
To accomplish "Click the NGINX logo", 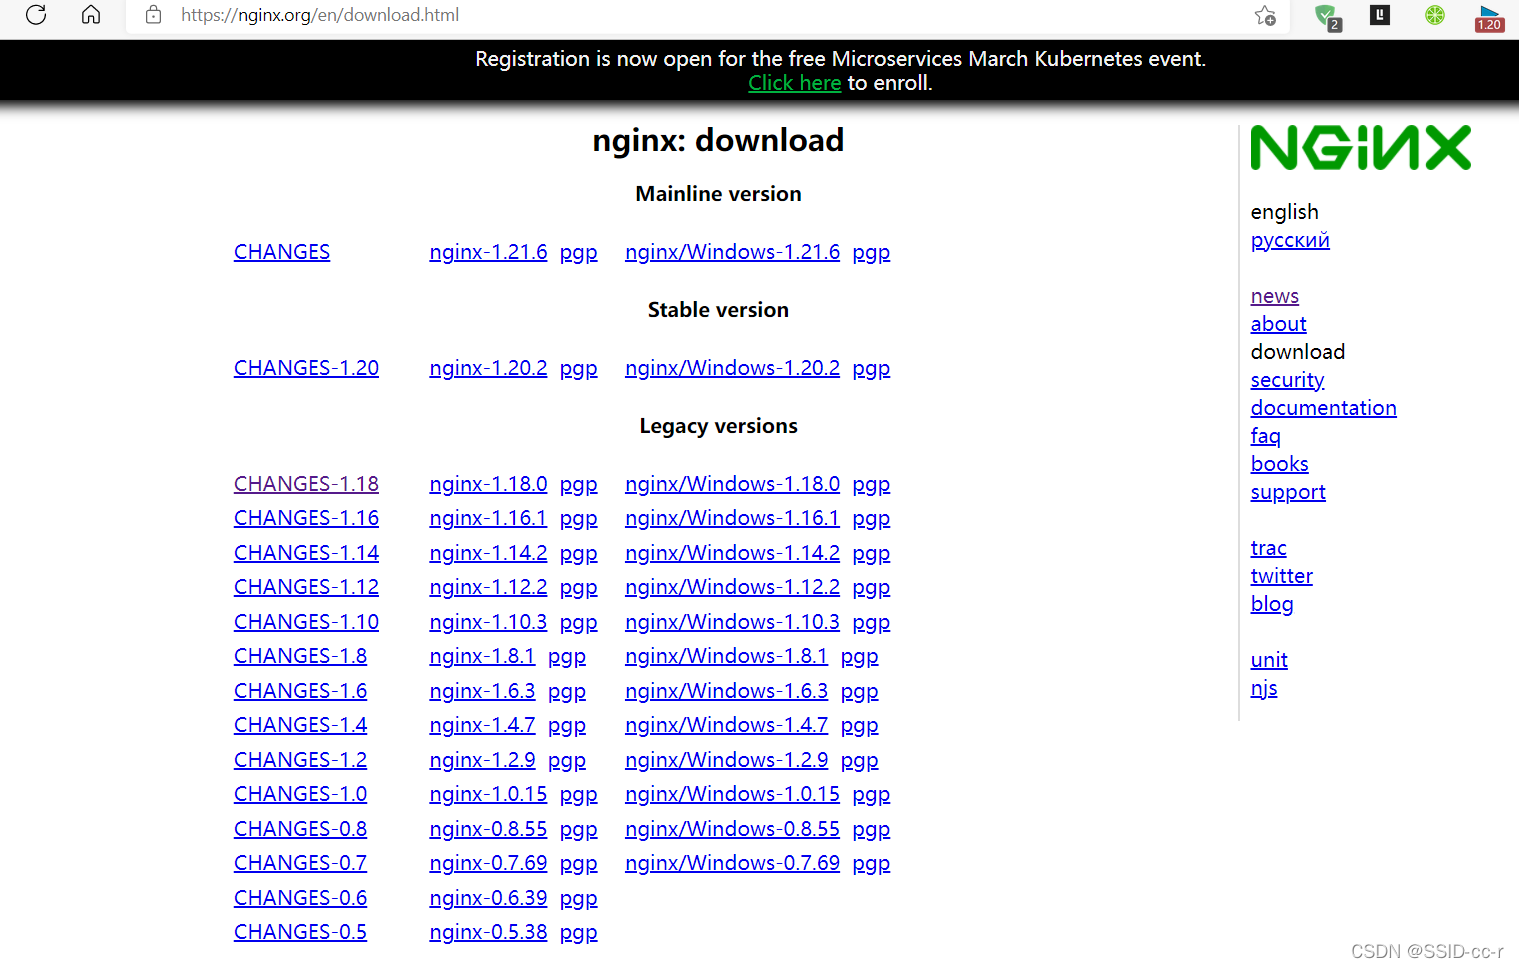I will 1361,148.
